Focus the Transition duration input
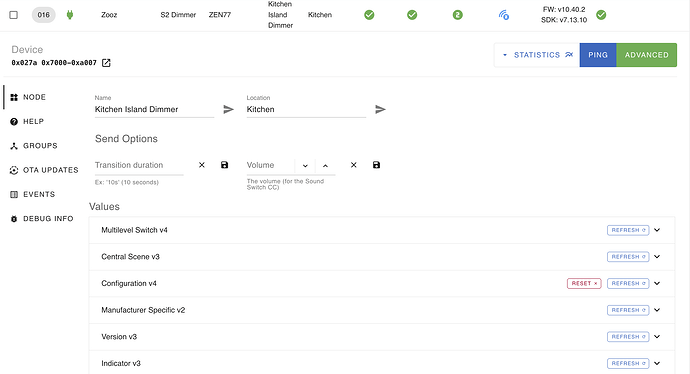This screenshot has height=374, width=690. coord(139,165)
